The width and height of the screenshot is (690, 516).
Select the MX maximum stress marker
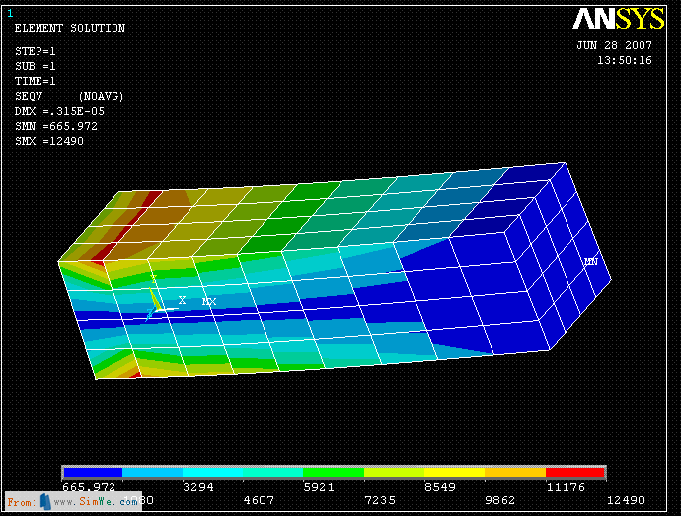(x=209, y=301)
